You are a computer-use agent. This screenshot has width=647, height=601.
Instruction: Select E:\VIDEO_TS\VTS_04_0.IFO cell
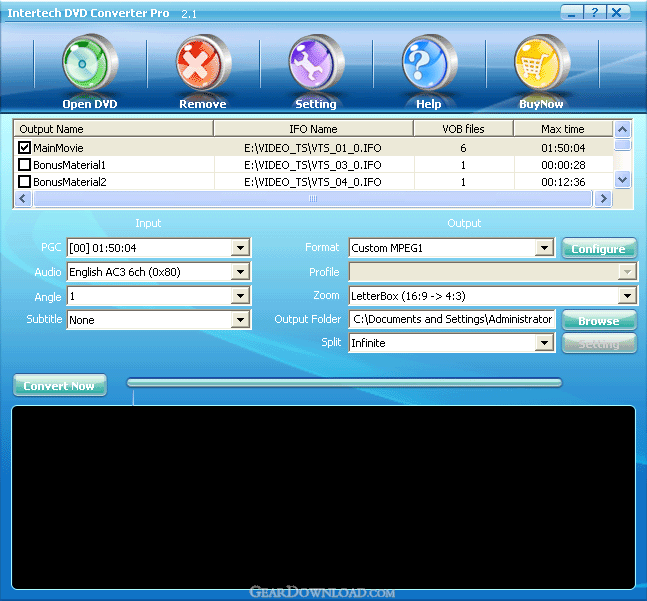click(x=313, y=182)
